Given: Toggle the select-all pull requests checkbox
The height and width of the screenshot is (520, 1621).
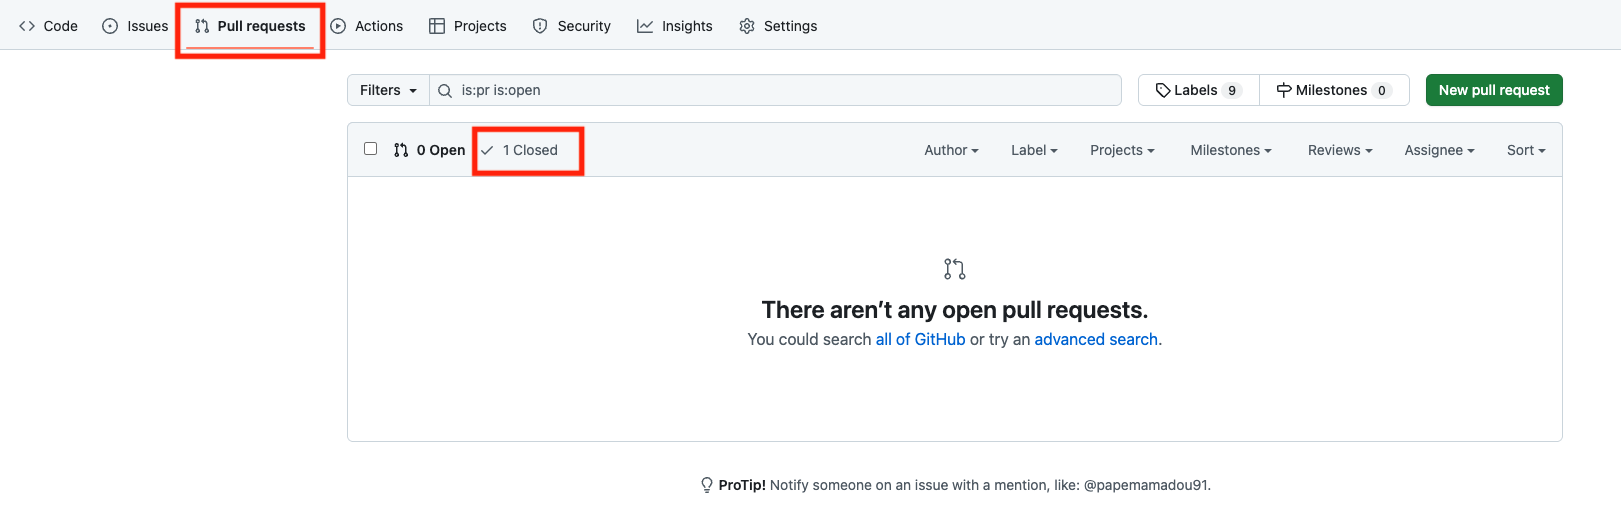Looking at the screenshot, I should pos(371,149).
